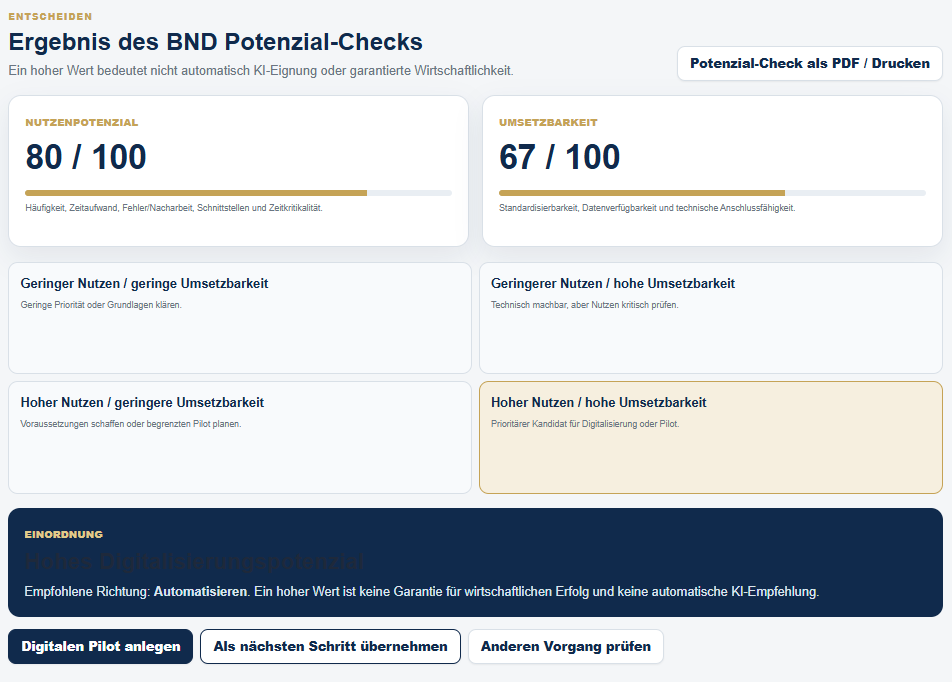Screen dimensions: 952x682
Task: Open the 'Geringer Nutzen / geringe Umsetzbarkeit' card
Action: [x=240, y=318]
